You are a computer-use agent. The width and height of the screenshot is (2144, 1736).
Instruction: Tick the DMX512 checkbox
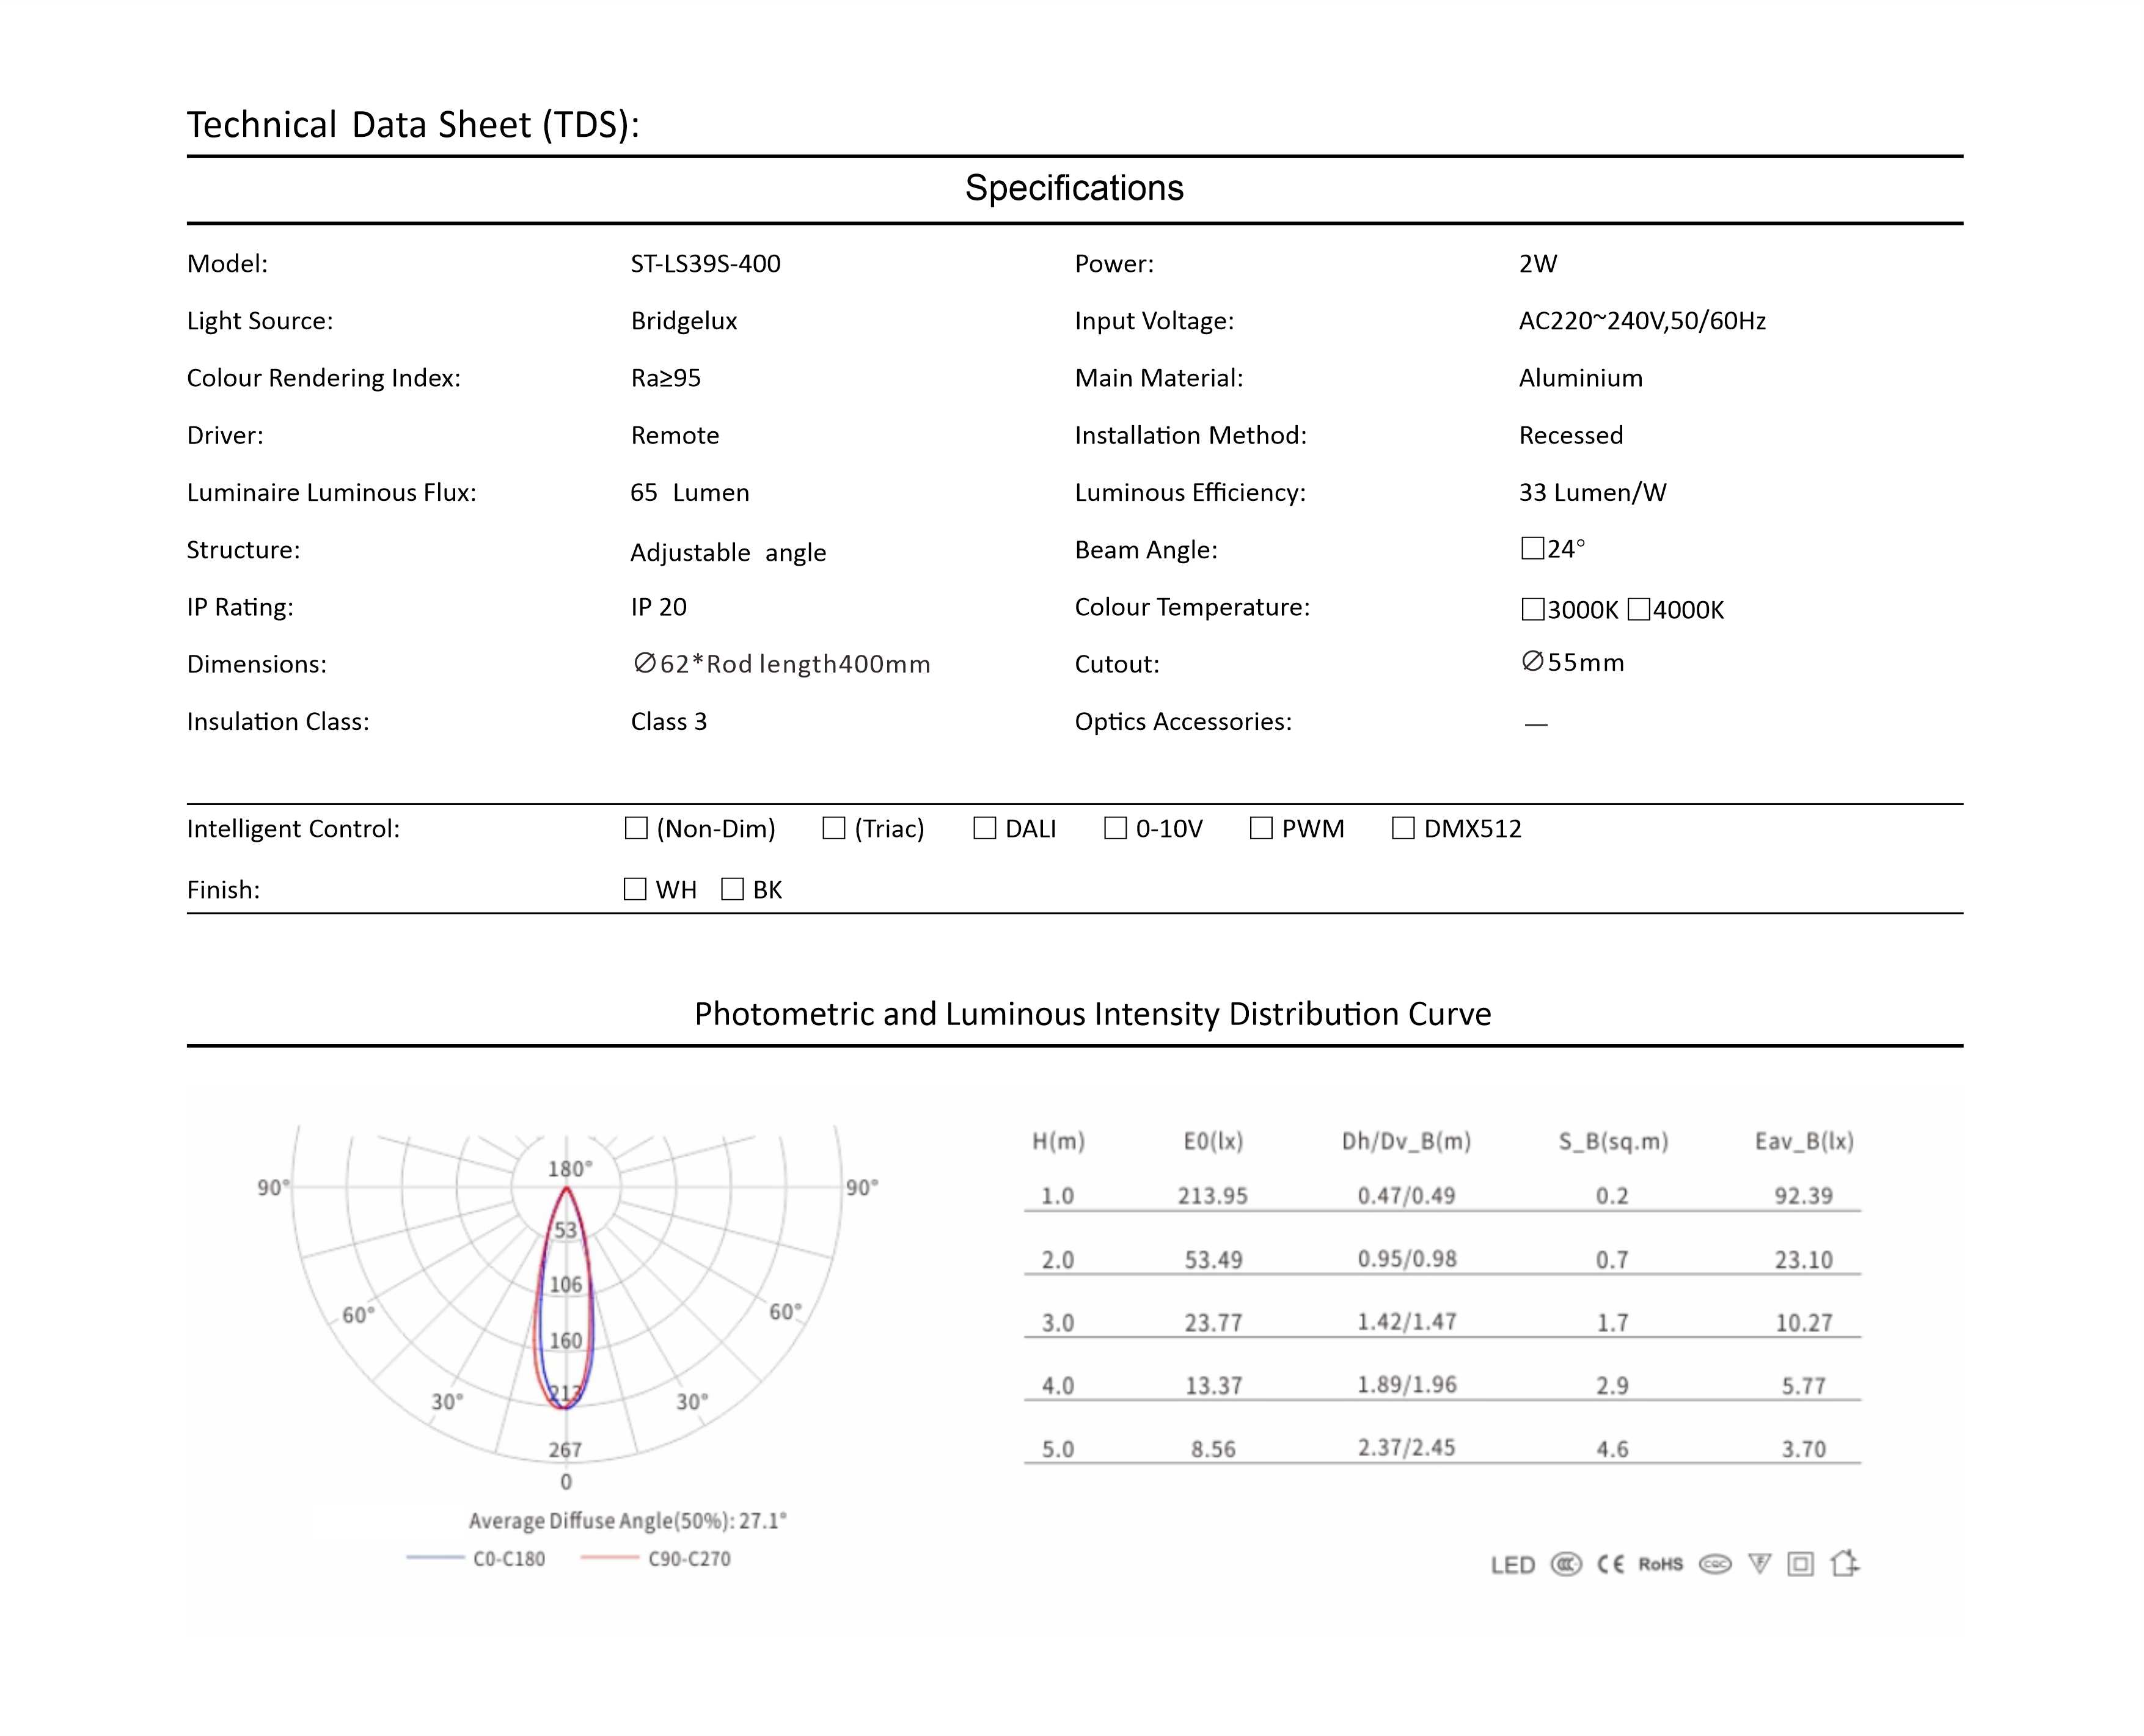[x=1403, y=828]
